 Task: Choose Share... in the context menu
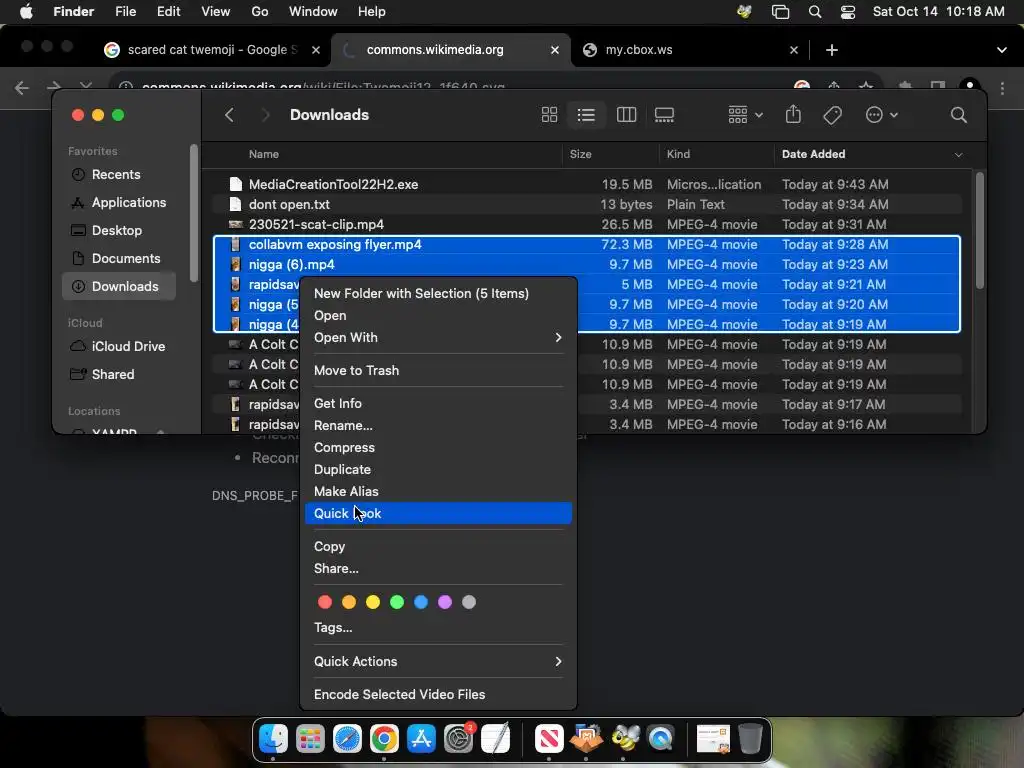point(438,568)
